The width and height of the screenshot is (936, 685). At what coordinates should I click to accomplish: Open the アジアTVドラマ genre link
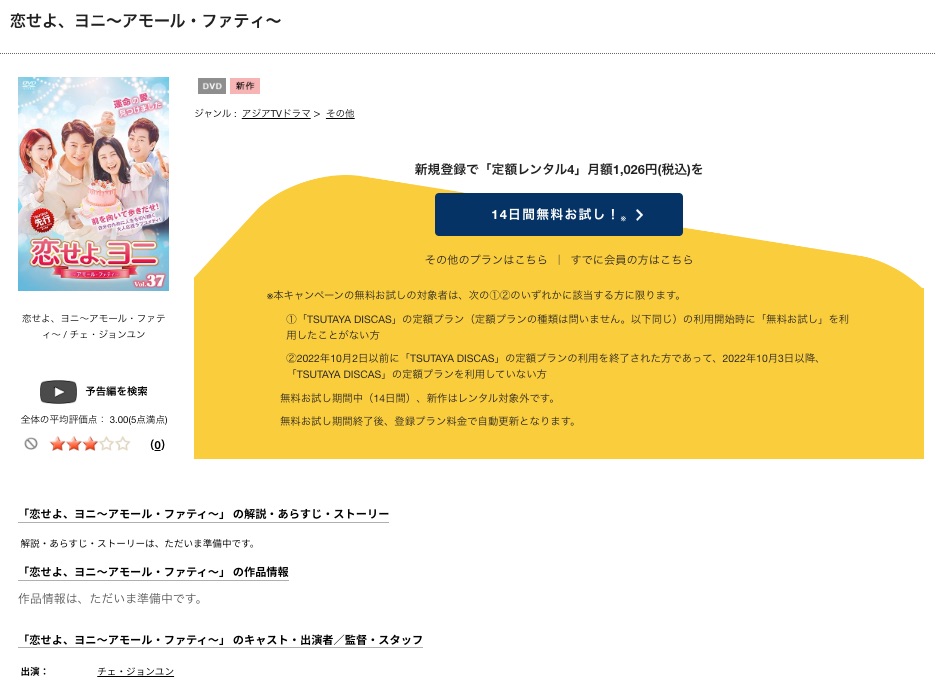[x=276, y=113]
